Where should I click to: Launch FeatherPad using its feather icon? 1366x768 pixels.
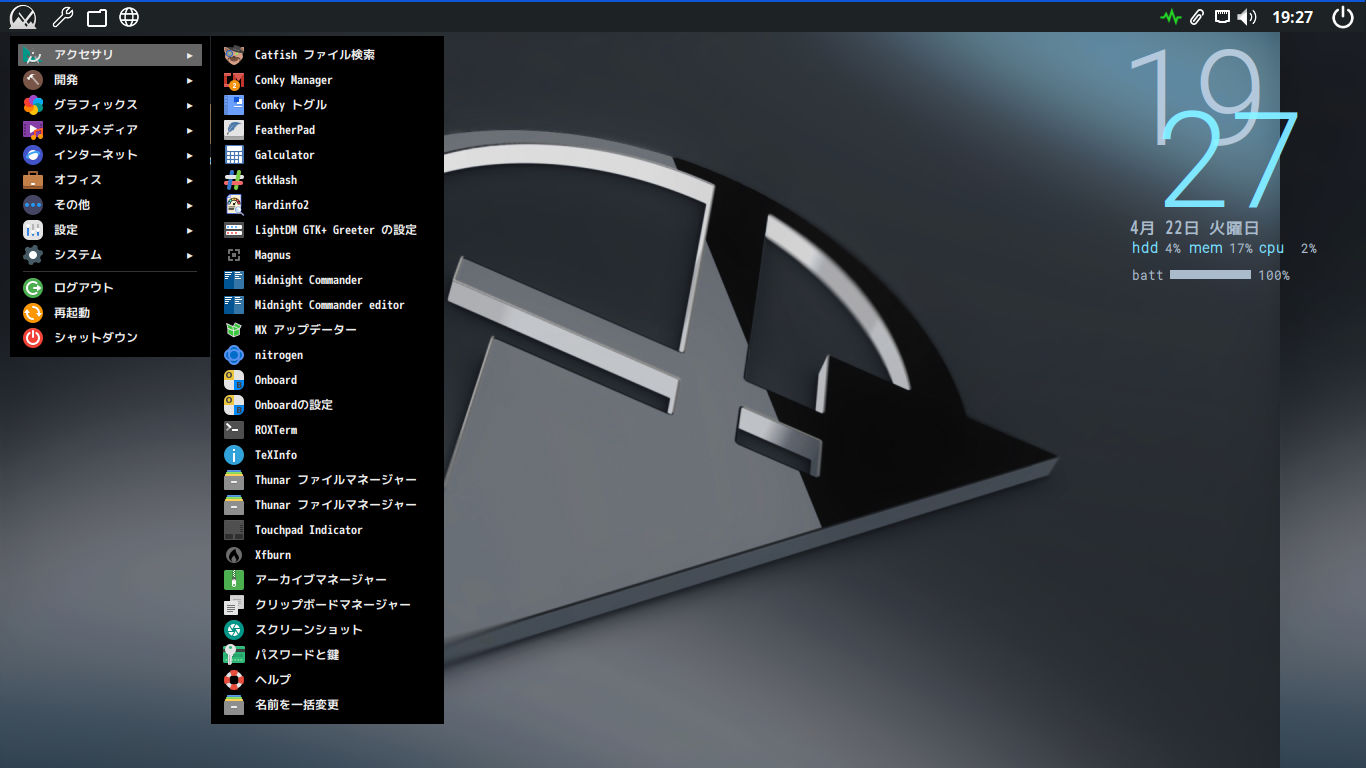coord(234,130)
